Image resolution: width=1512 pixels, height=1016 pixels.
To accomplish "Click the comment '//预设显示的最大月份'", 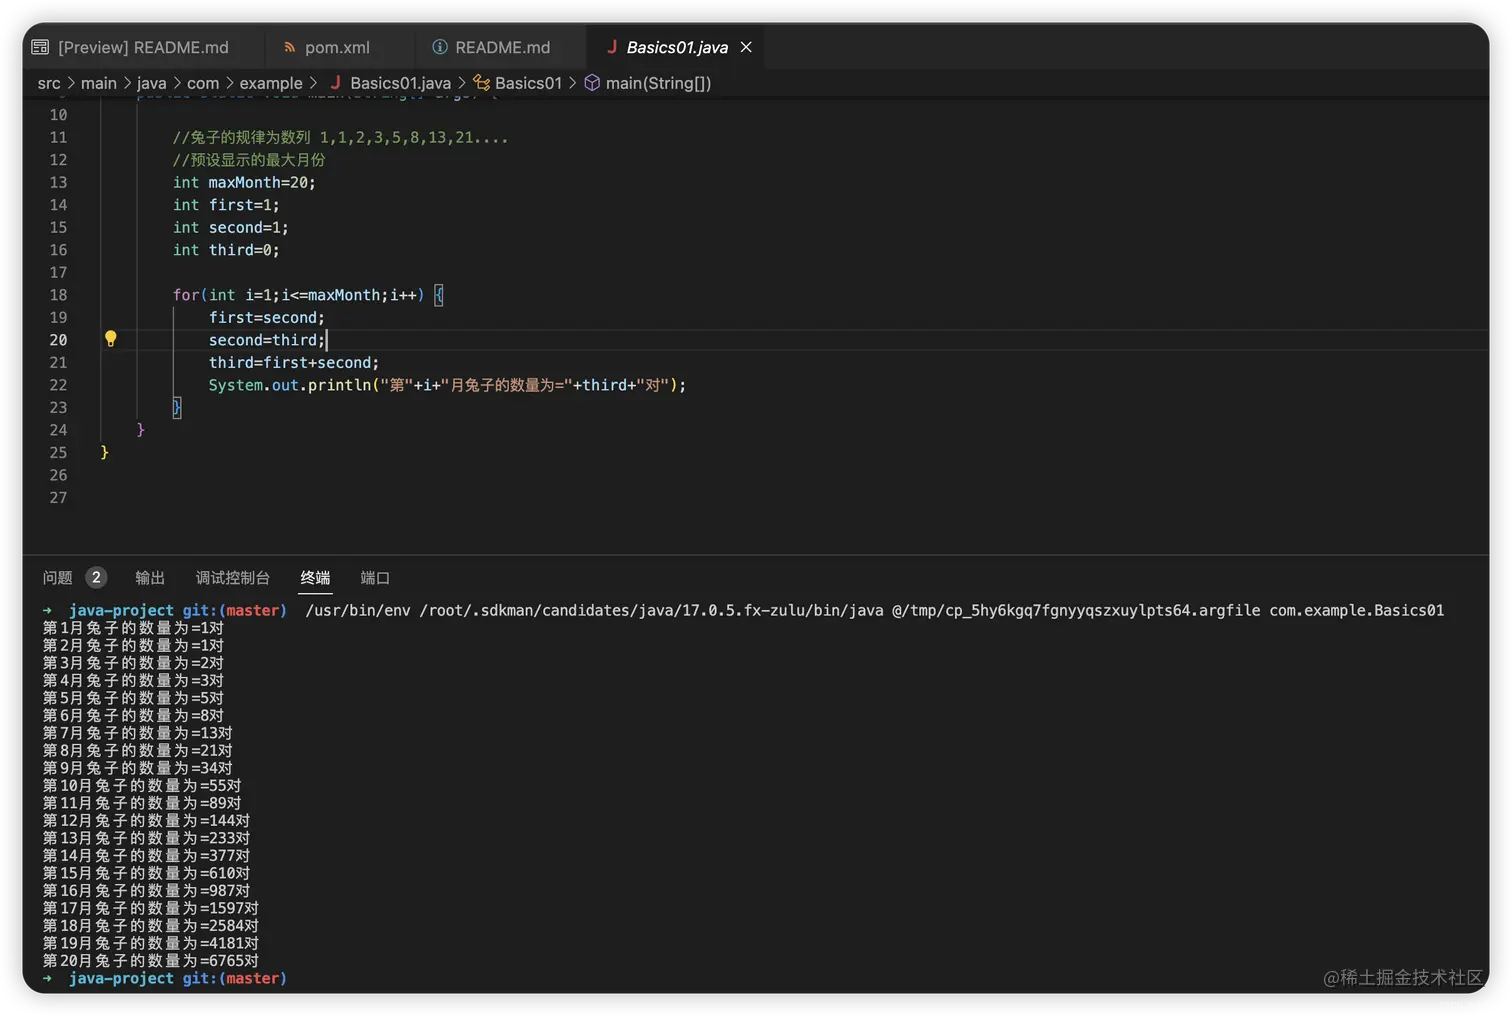I will 249,160.
